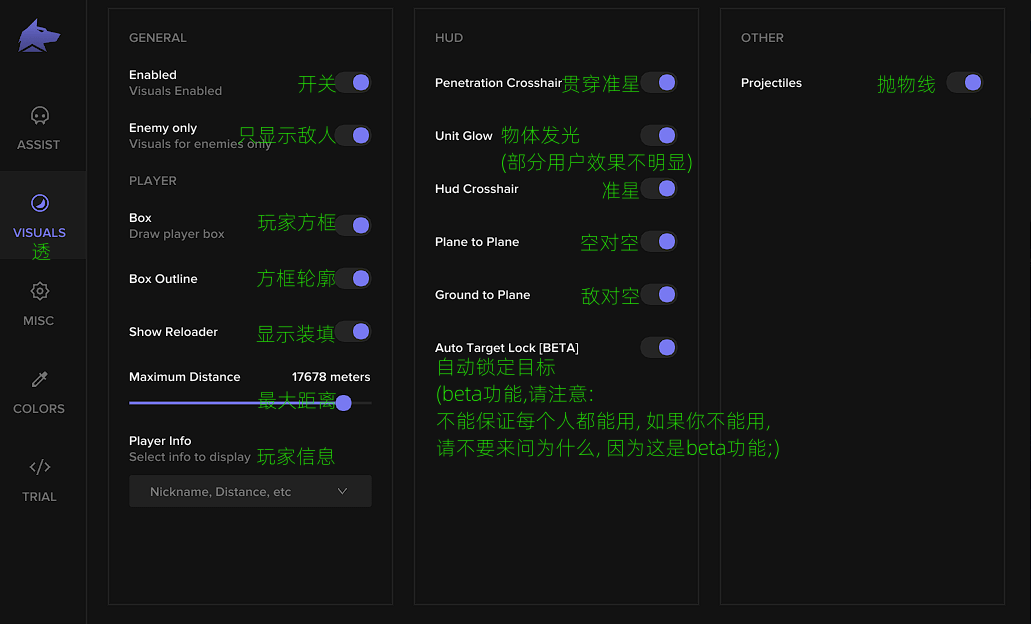This screenshot has width=1031, height=624.
Task: Toggle Unit Glow switch
Action: click(x=659, y=136)
